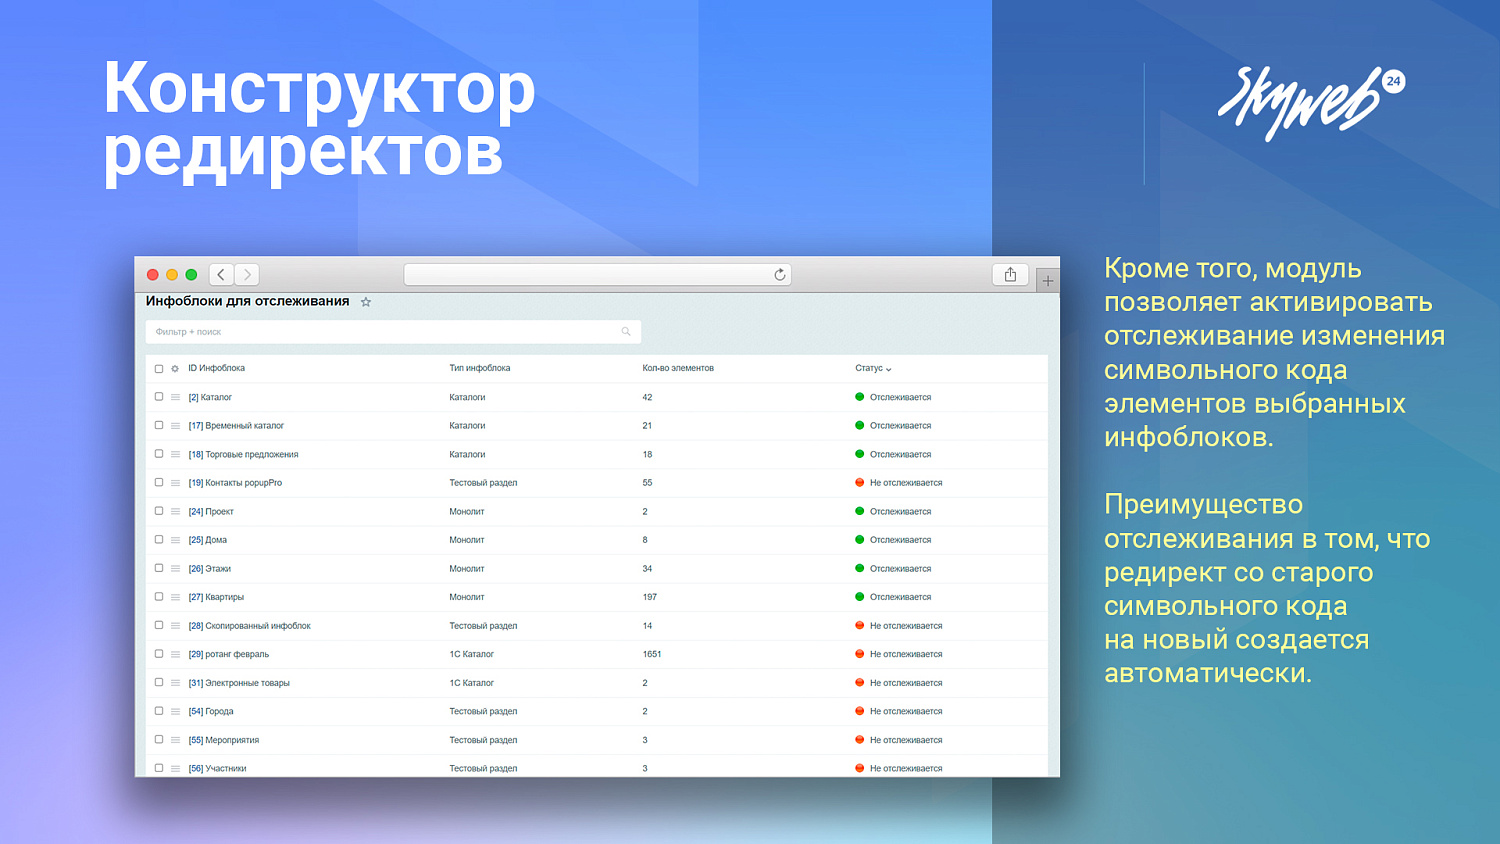Viewport: 1500px width, 844px height.
Task: Toggle the red status indicator for [19] Контакты popupPro
Action: click(858, 482)
